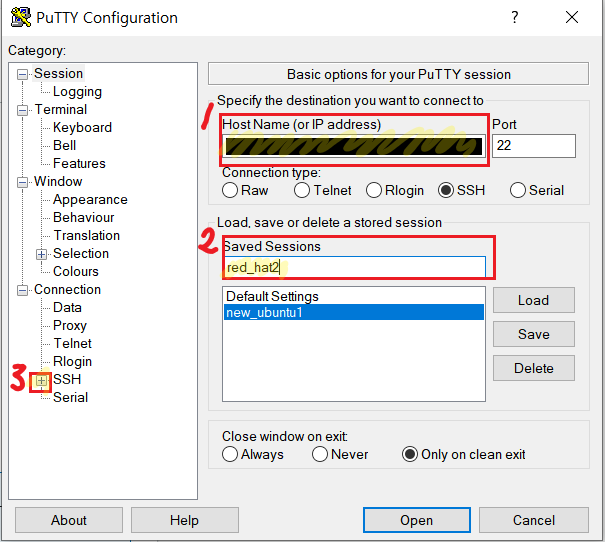Open the Keyboard category
605x542 pixels.
point(82,127)
